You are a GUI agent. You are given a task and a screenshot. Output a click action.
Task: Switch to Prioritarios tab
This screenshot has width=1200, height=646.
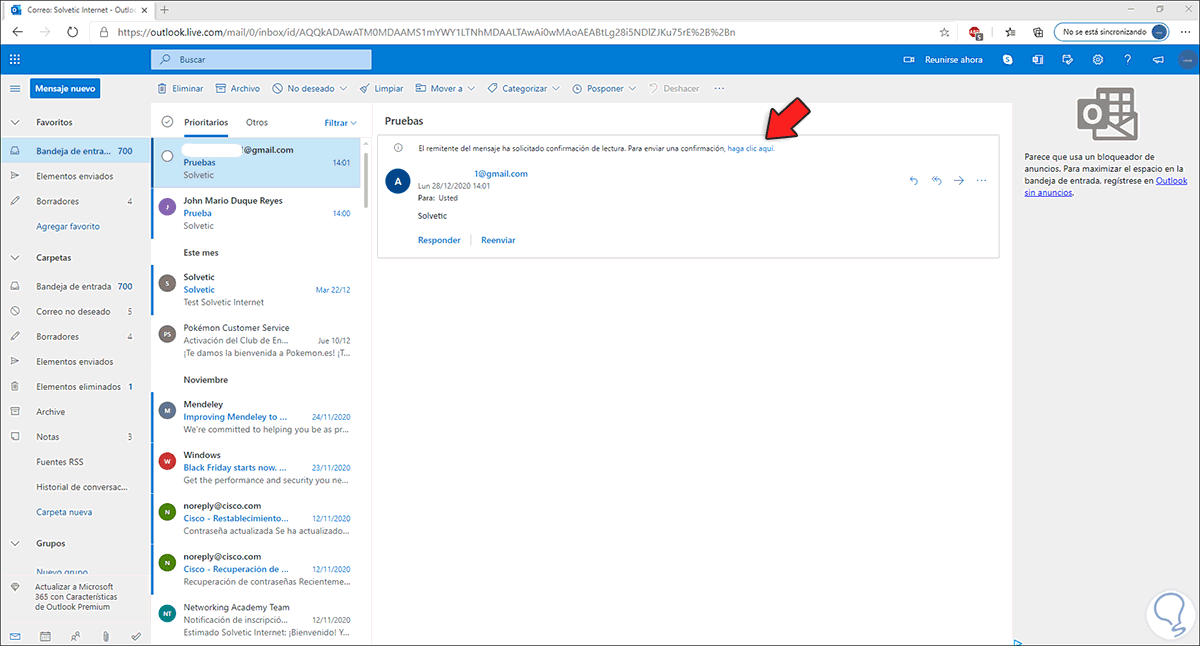pyautogui.click(x=206, y=122)
